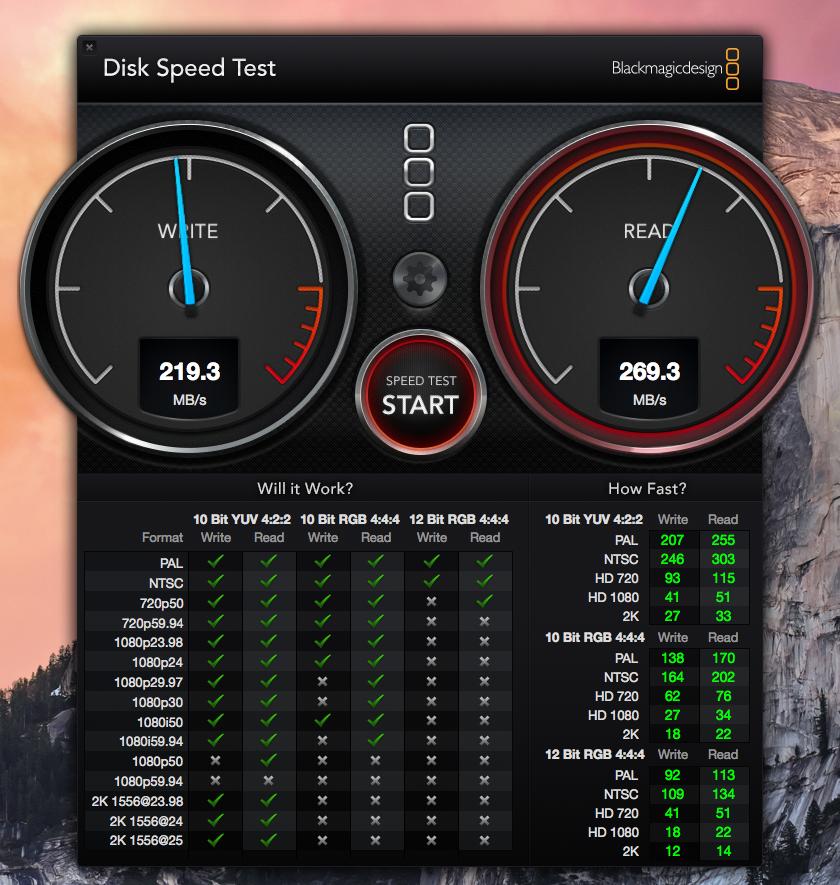Click the READ gauge blue needle
This screenshot has height=885, width=840.
click(670, 235)
